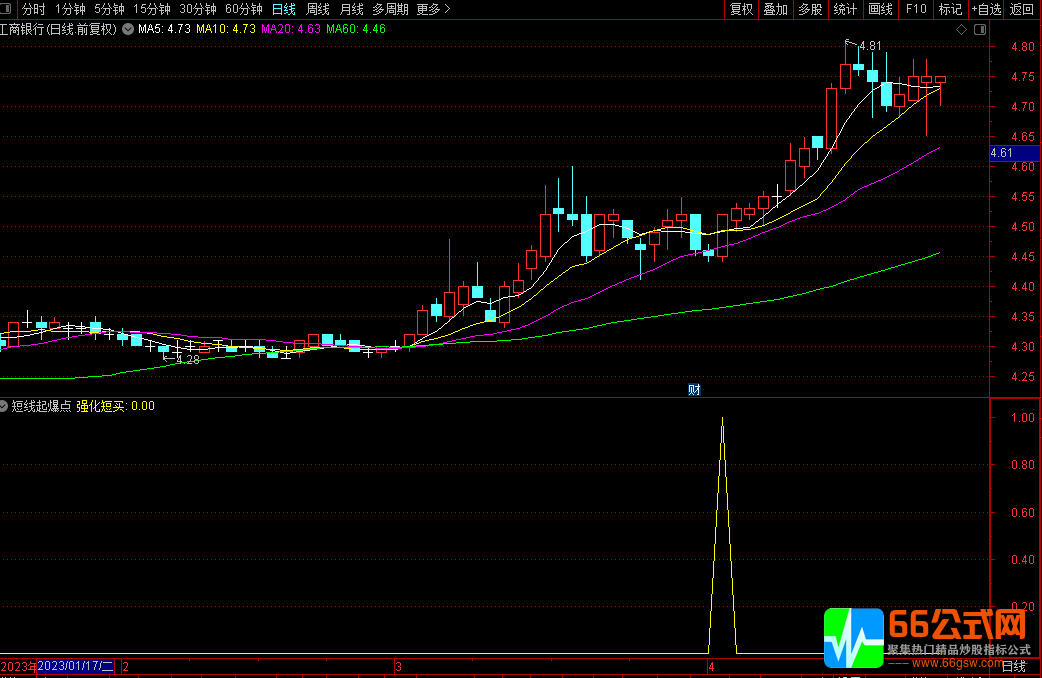This screenshot has width=1042, height=678.
Task: Click the MA5: 4.73 label
Action: pos(164,29)
